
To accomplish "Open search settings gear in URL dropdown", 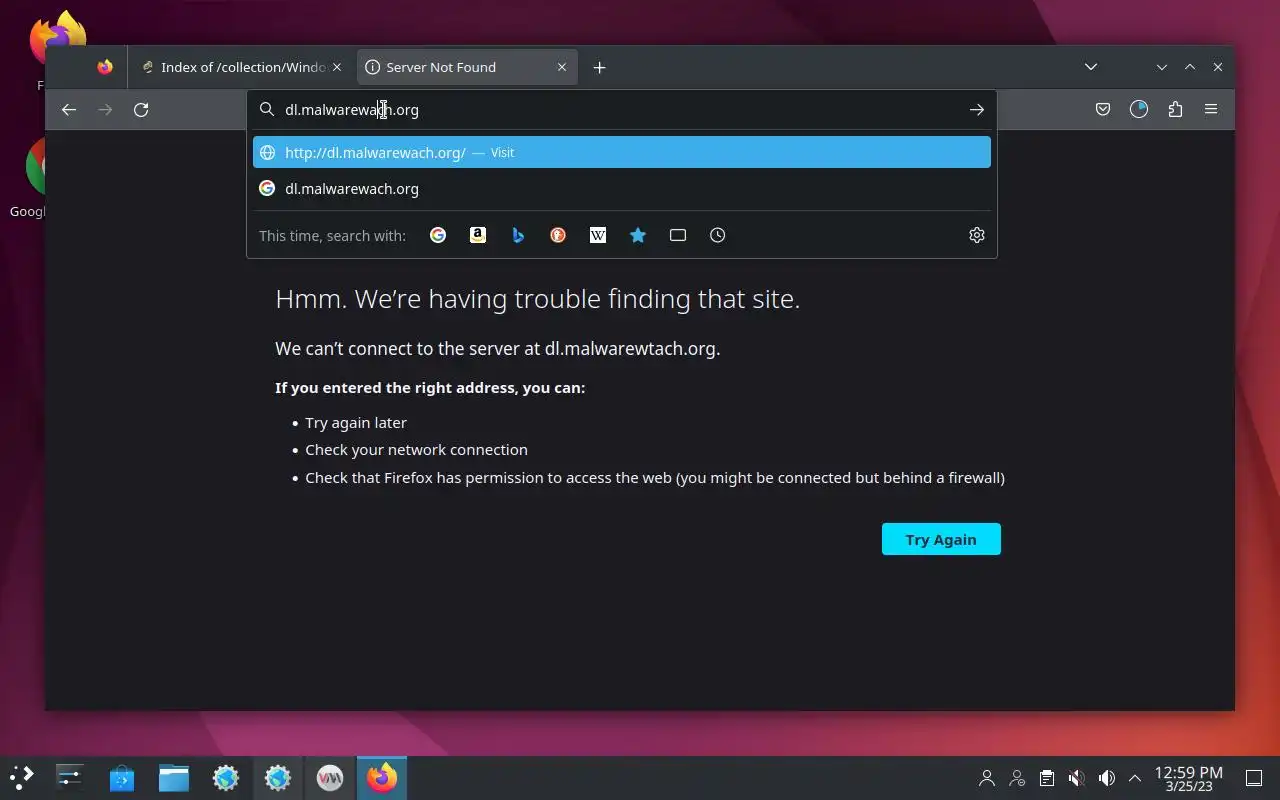I will (977, 235).
